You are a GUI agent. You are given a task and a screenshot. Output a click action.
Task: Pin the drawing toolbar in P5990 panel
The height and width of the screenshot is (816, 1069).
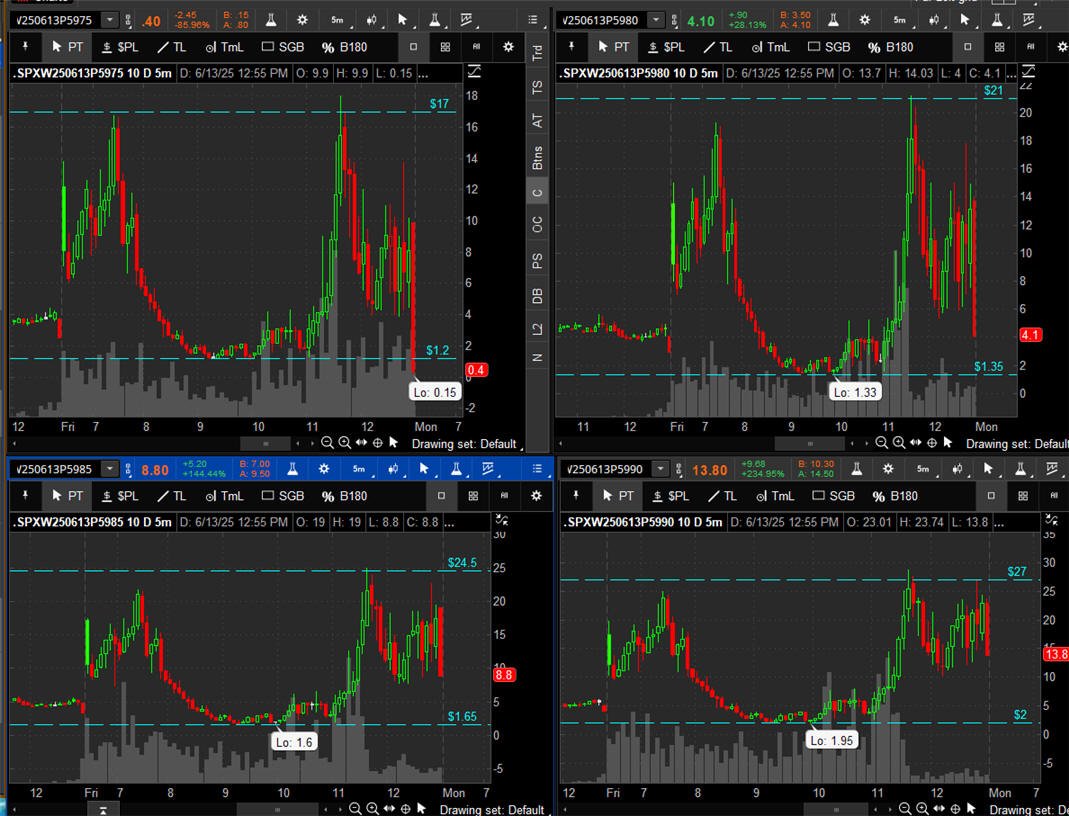[x=576, y=496]
